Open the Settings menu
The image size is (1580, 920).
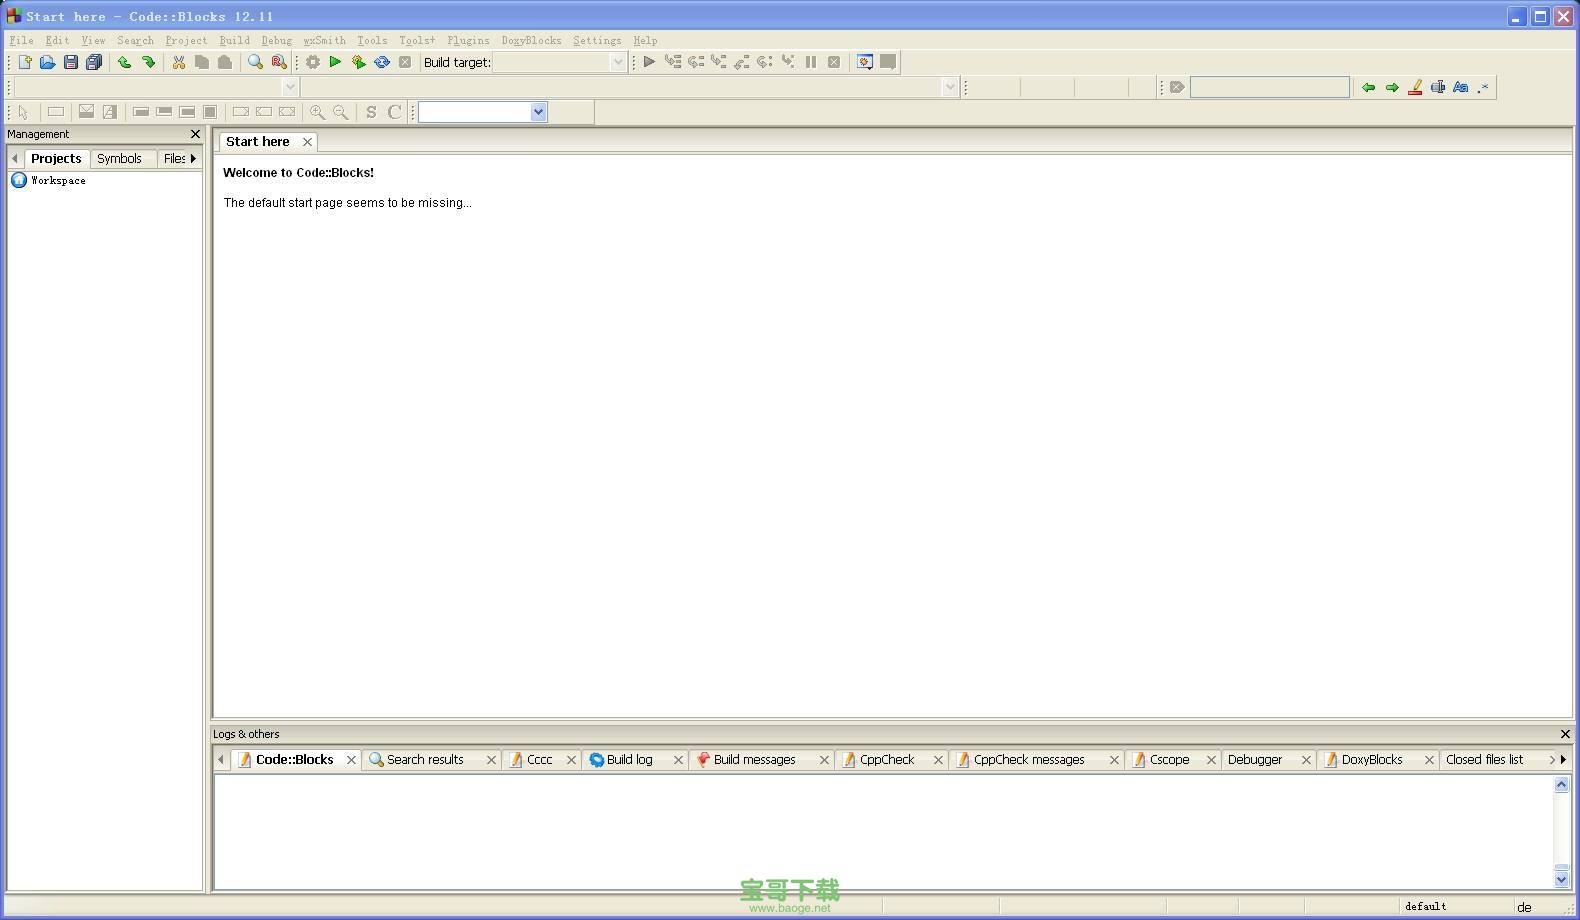pos(597,40)
